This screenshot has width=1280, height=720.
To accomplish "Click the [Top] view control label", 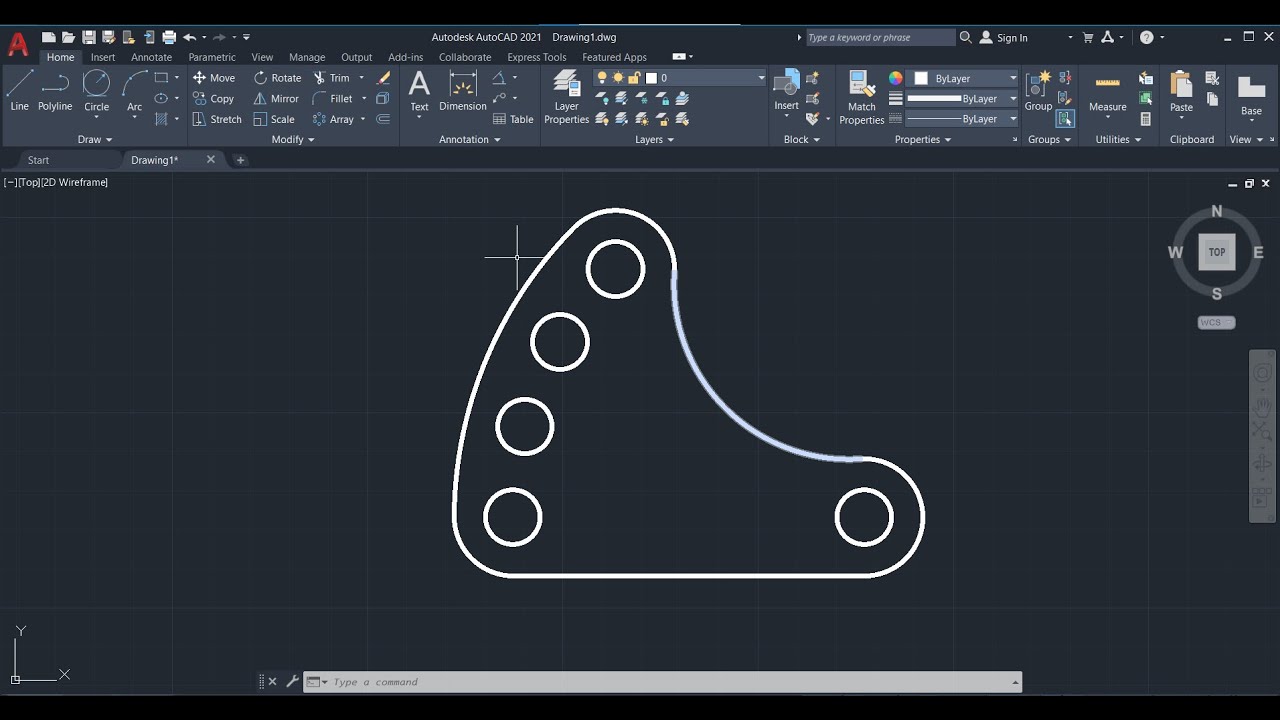I will point(28,182).
